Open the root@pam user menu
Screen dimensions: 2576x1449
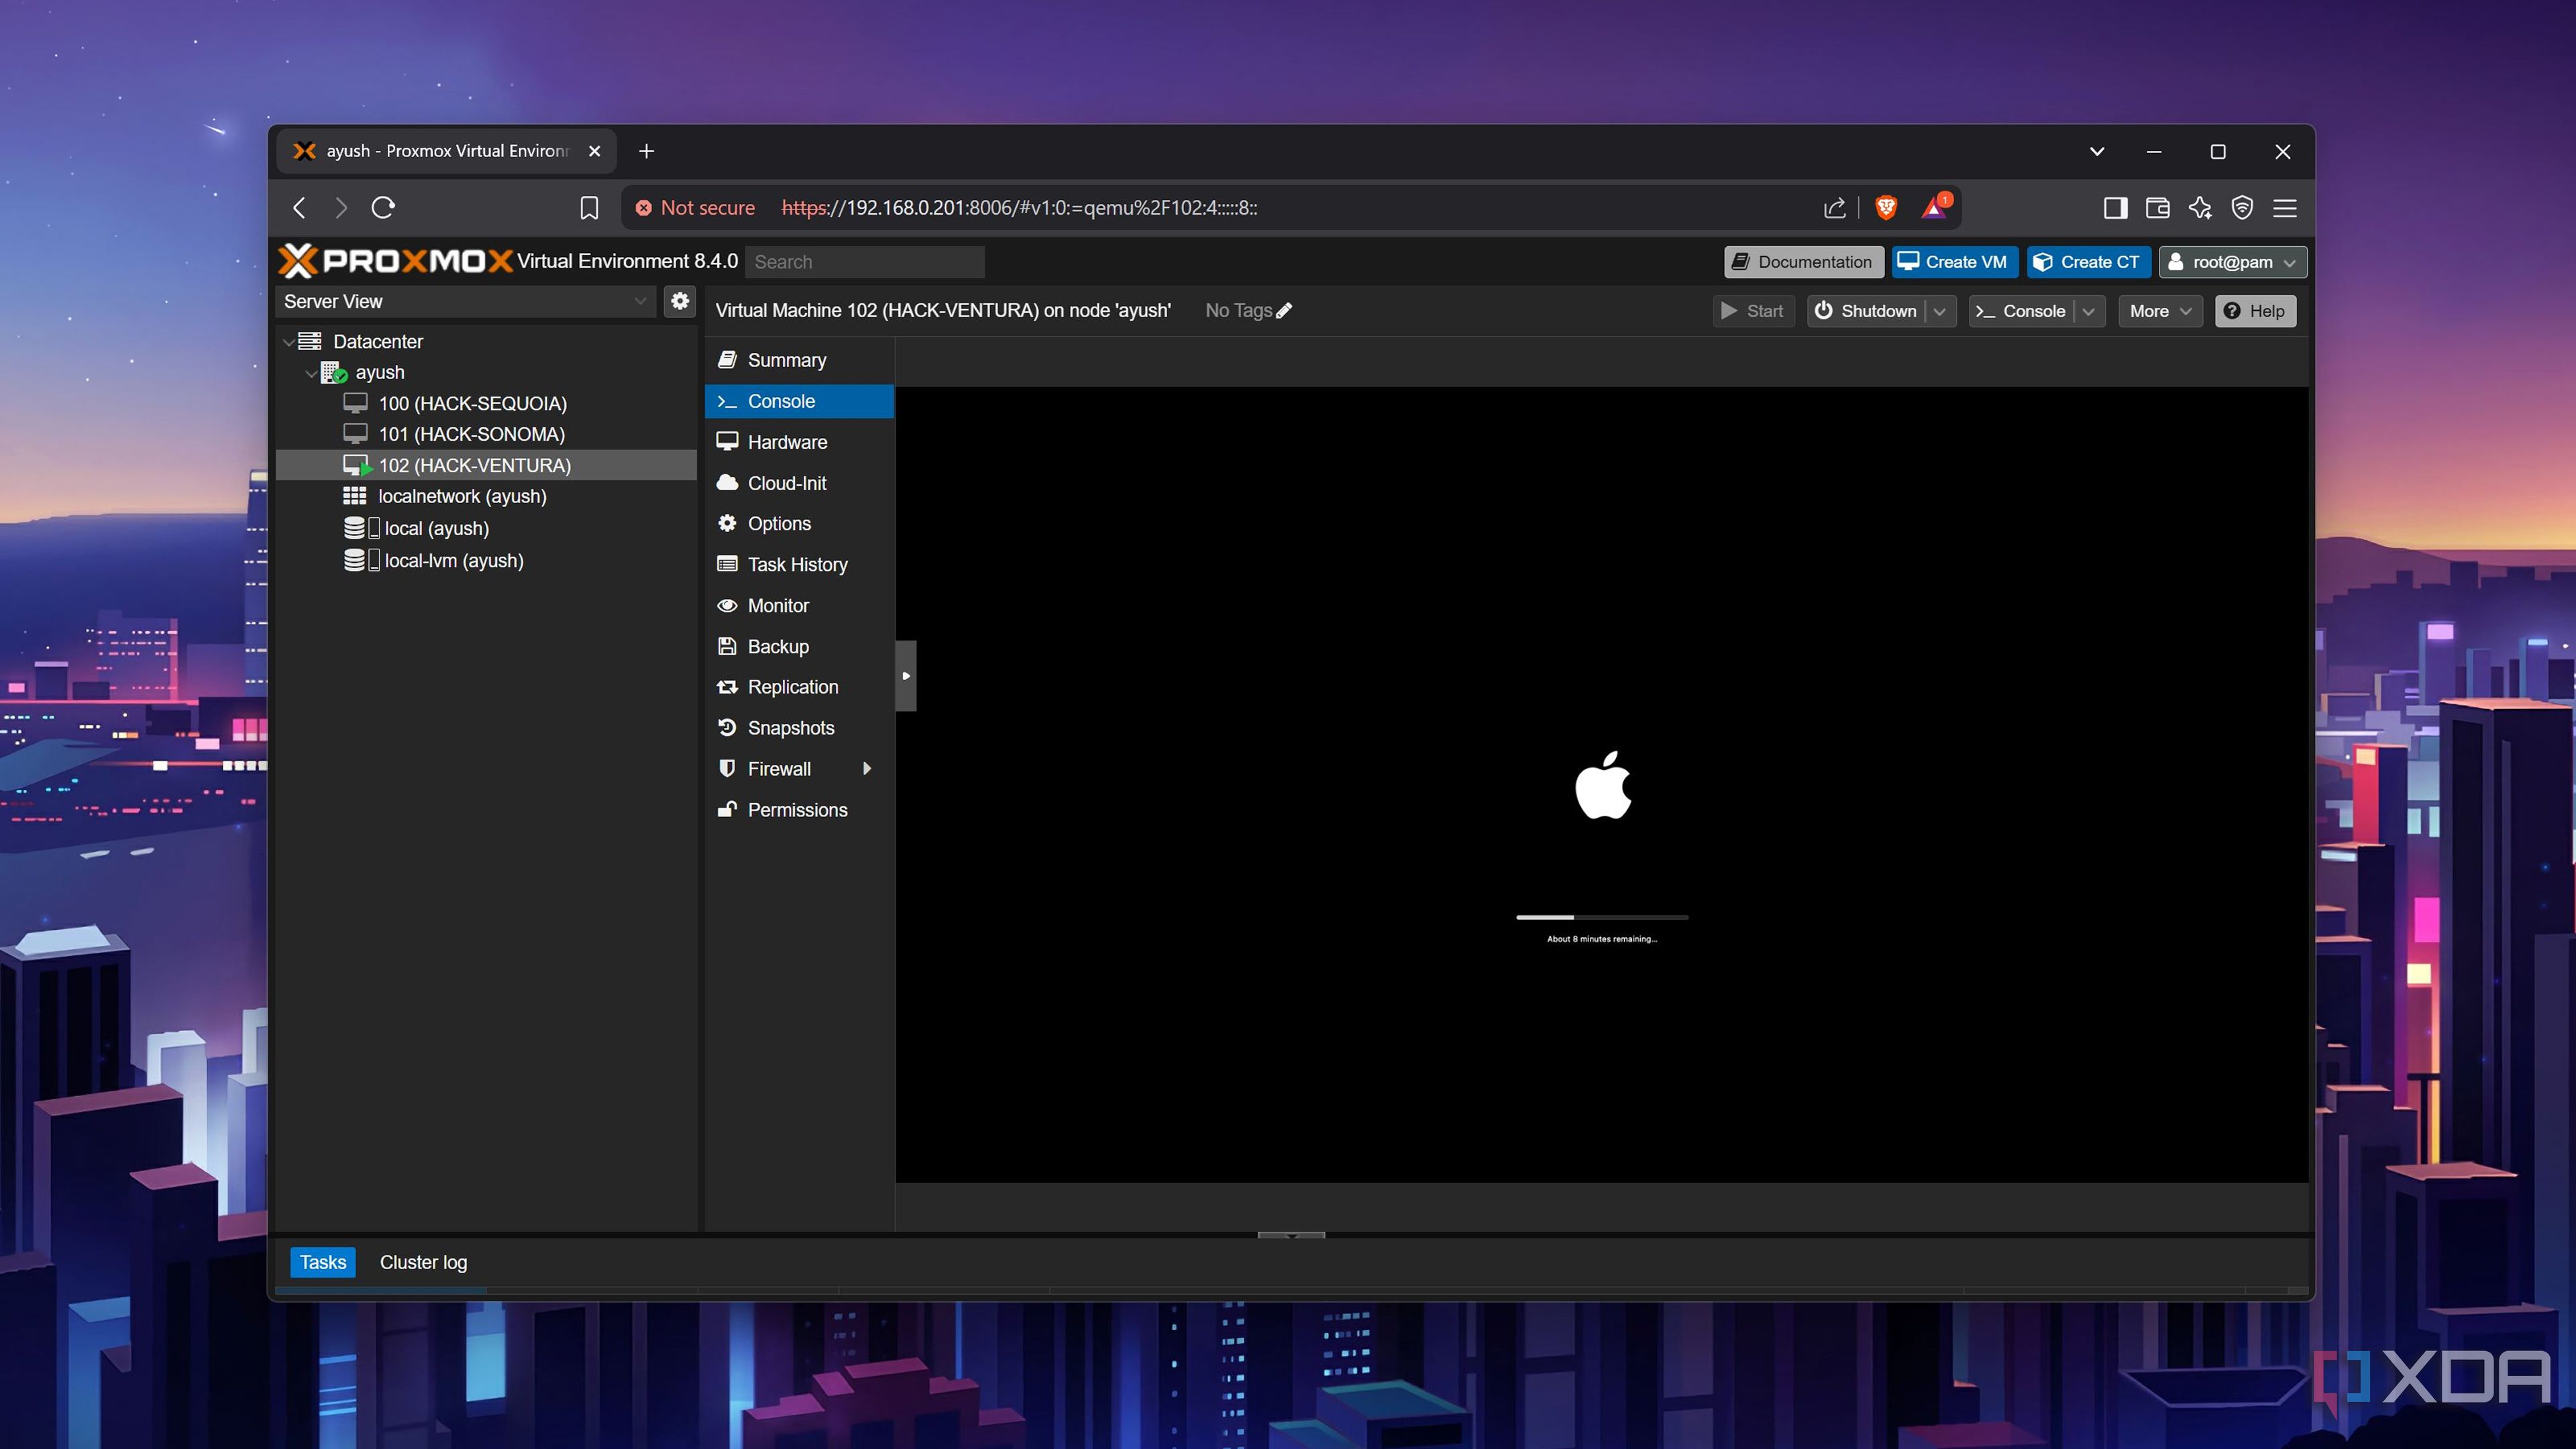(x=2232, y=262)
